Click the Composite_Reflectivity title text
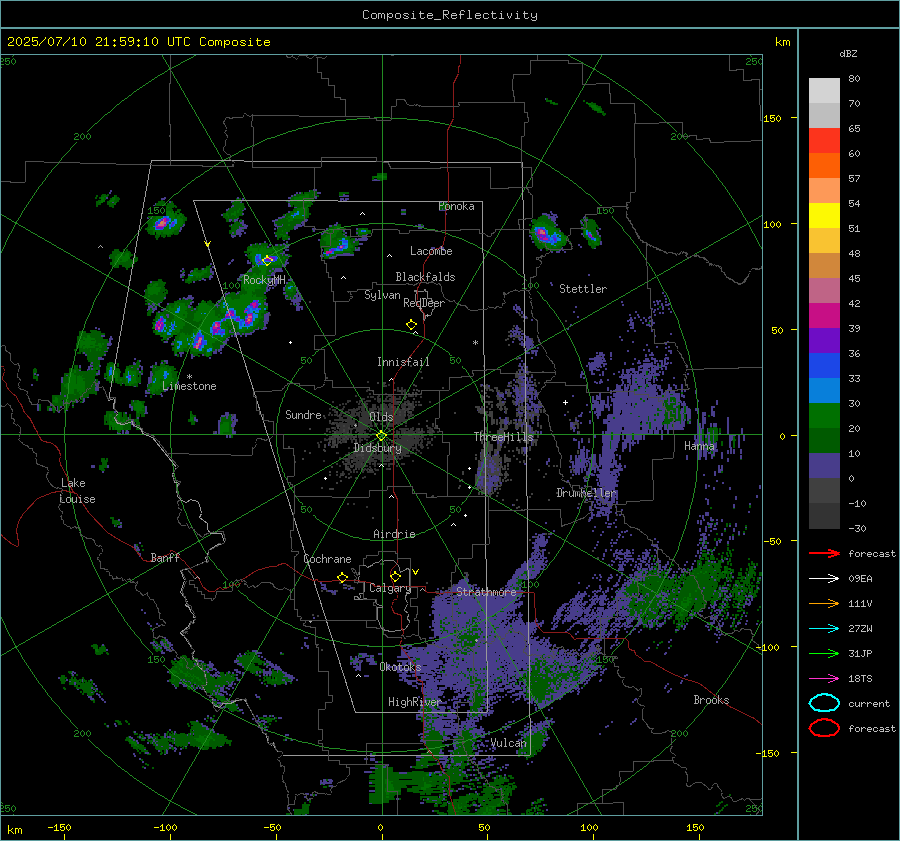The image size is (900, 841). click(x=450, y=15)
